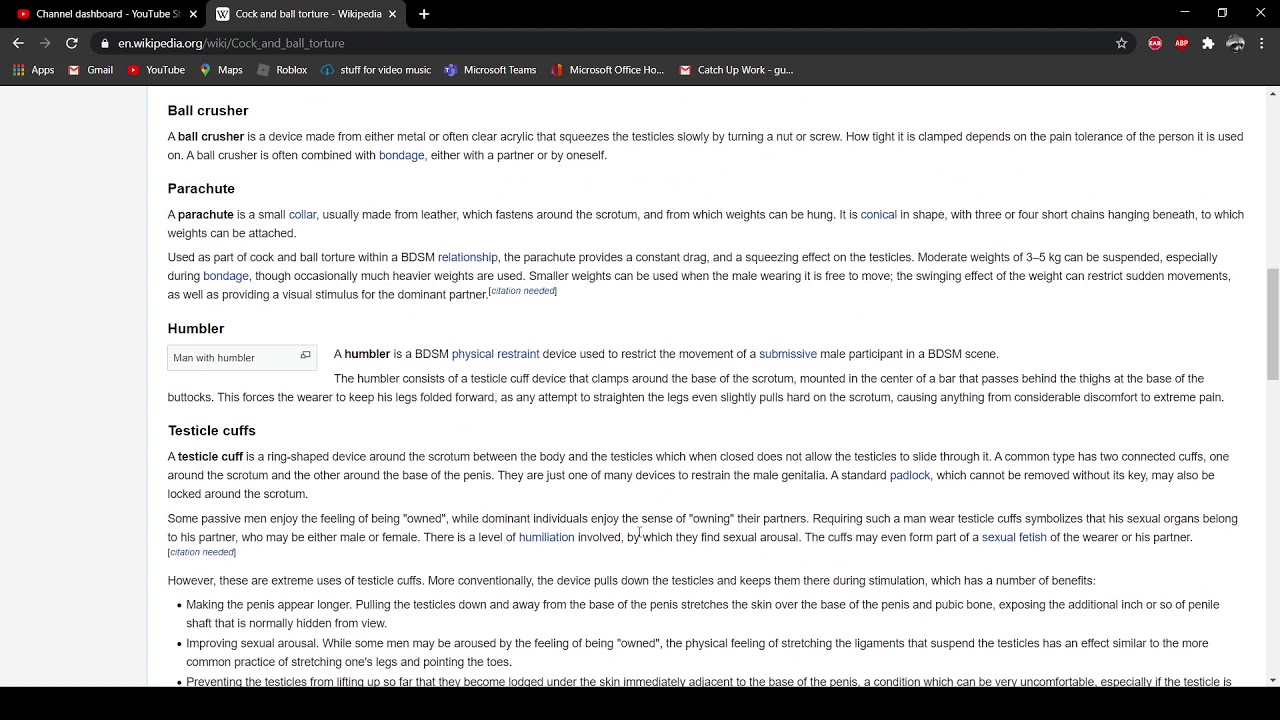This screenshot has height=720, width=1280.
Task: Click the 'Ball crusher' section heading
Action: (x=208, y=110)
